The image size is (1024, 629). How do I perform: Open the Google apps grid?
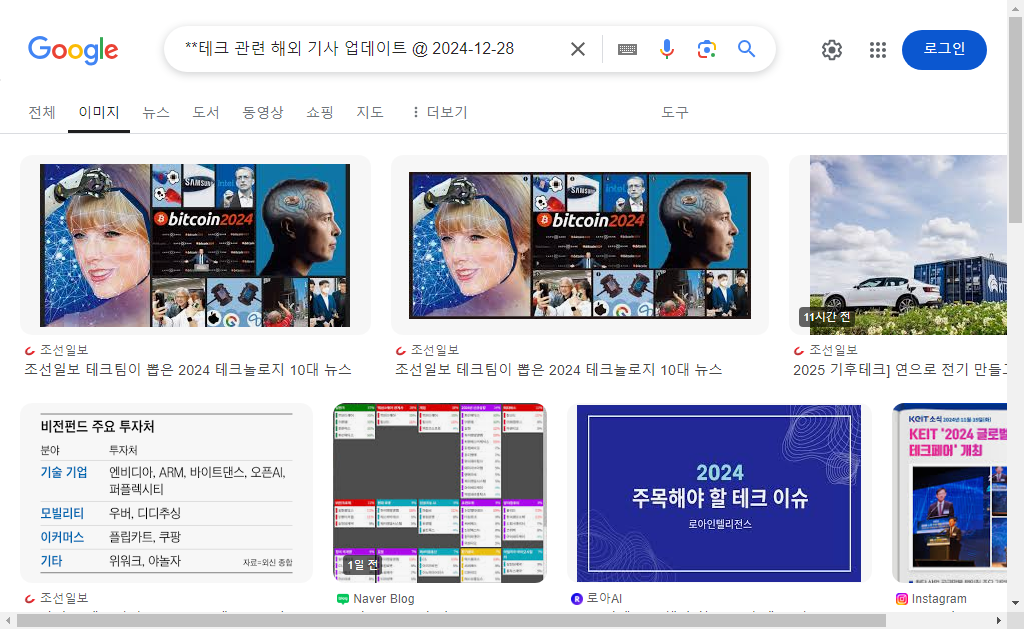point(878,50)
